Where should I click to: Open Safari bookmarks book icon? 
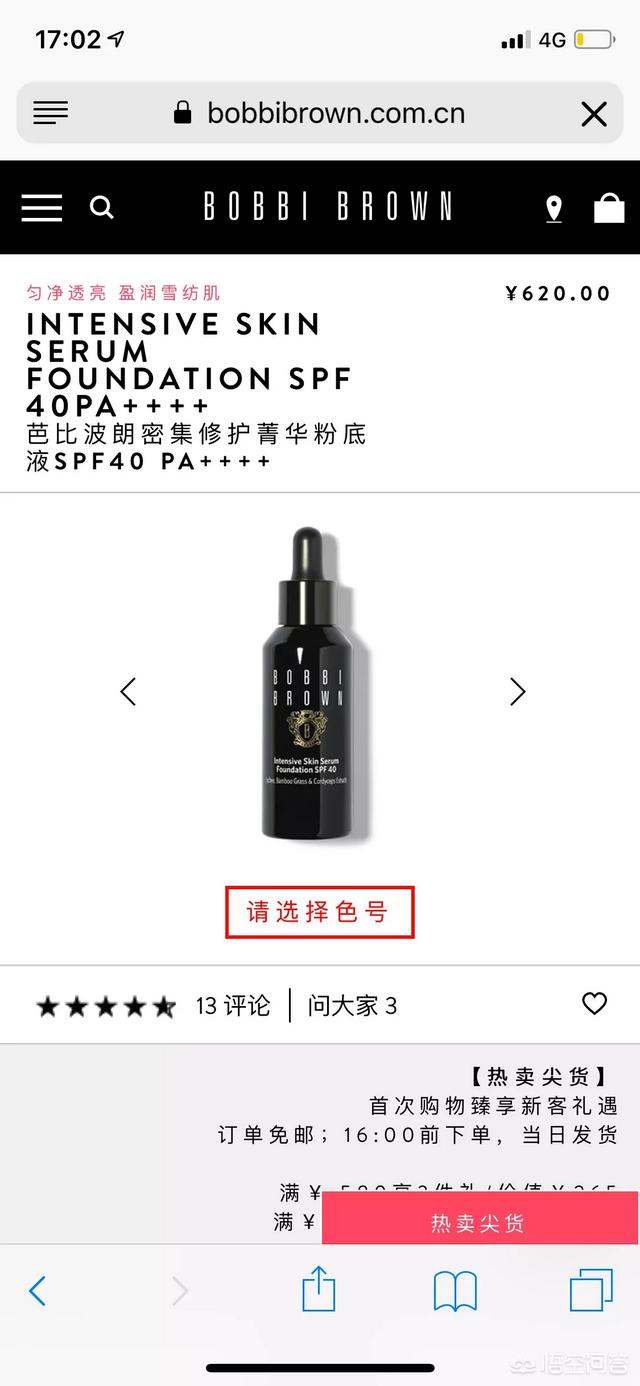455,1291
